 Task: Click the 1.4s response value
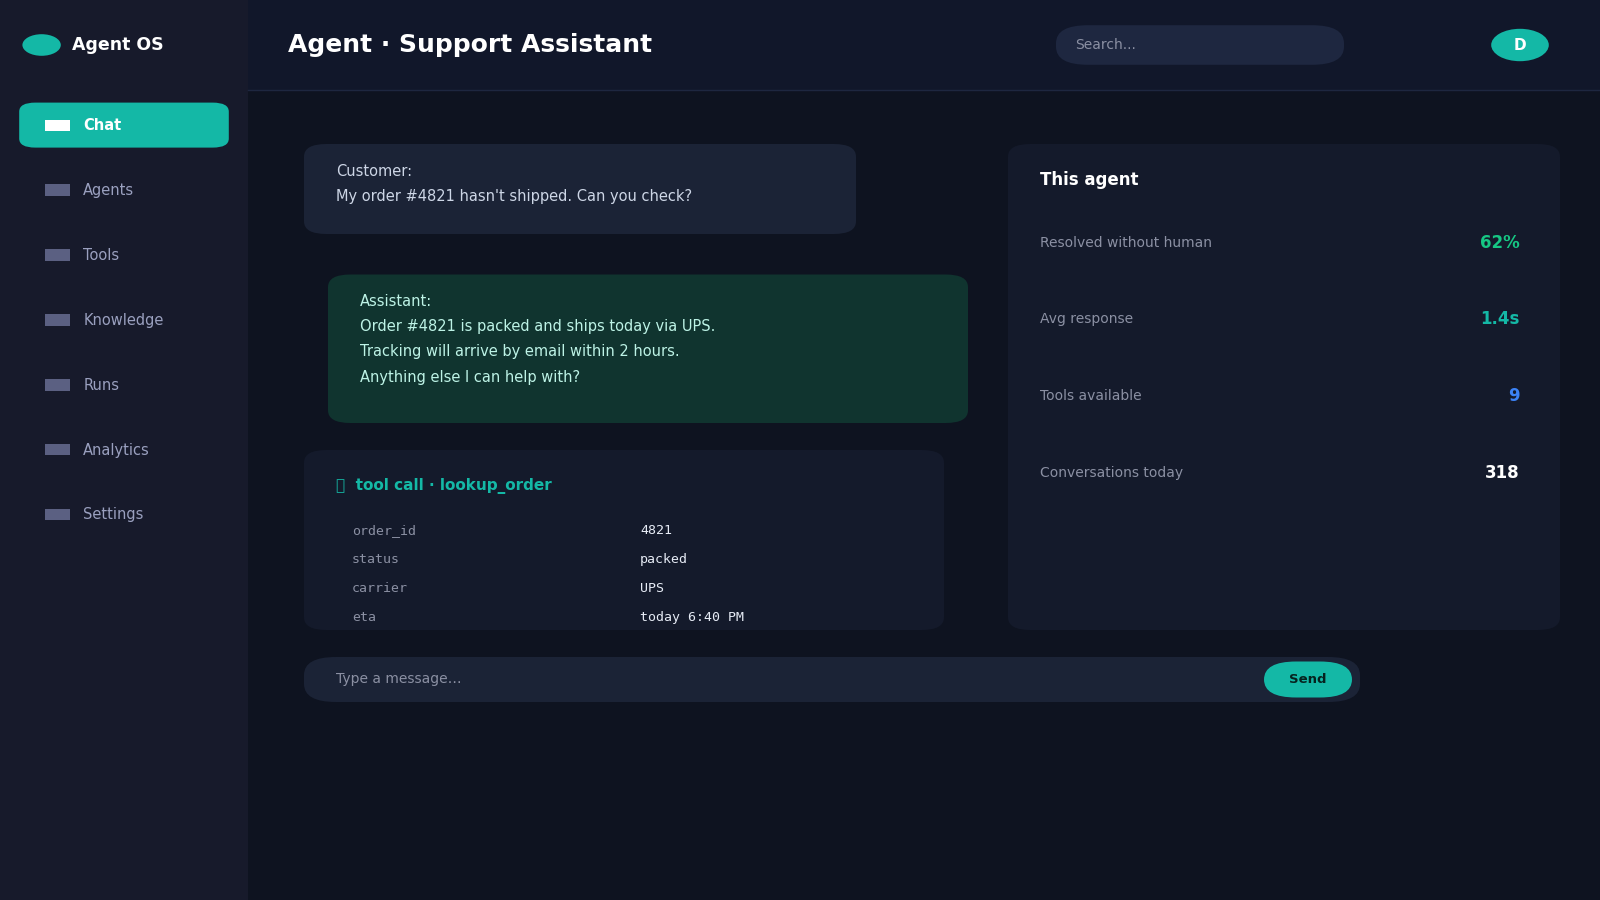1499,319
